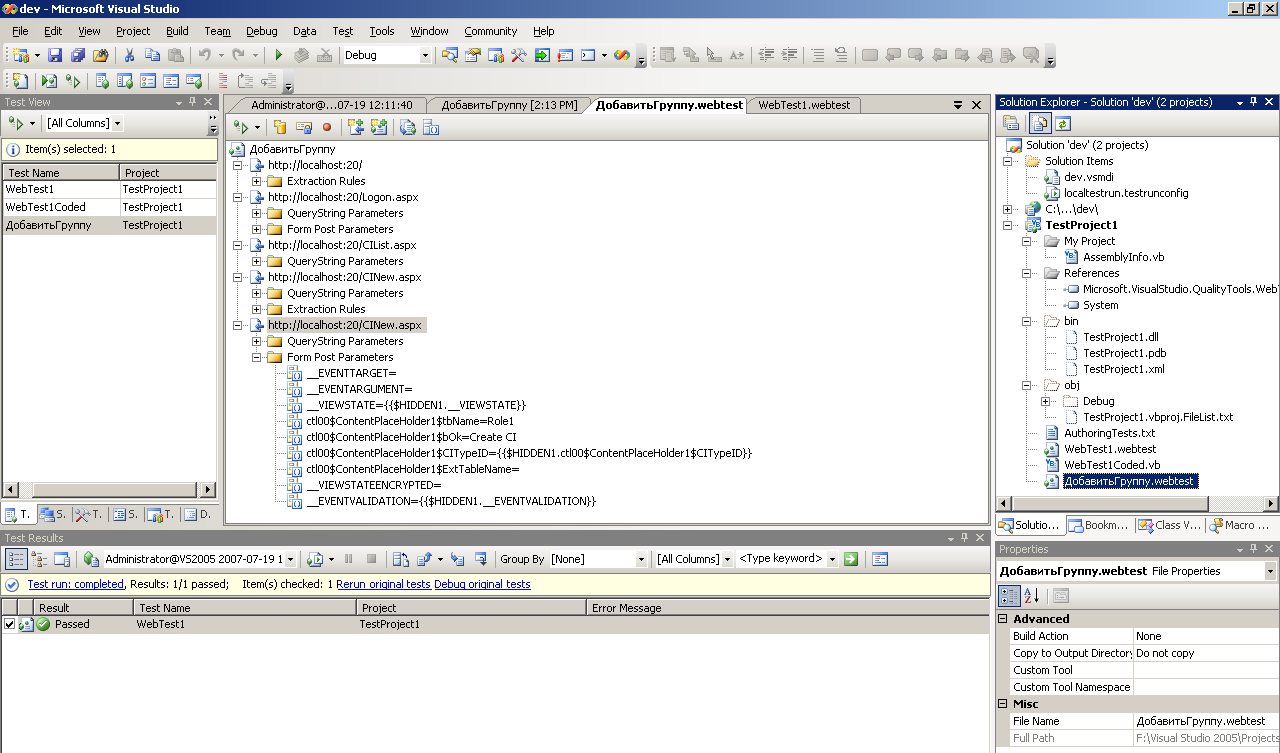
Task: Click the Run Tests icon in Test Results toolbar
Action: (x=314, y=559)
